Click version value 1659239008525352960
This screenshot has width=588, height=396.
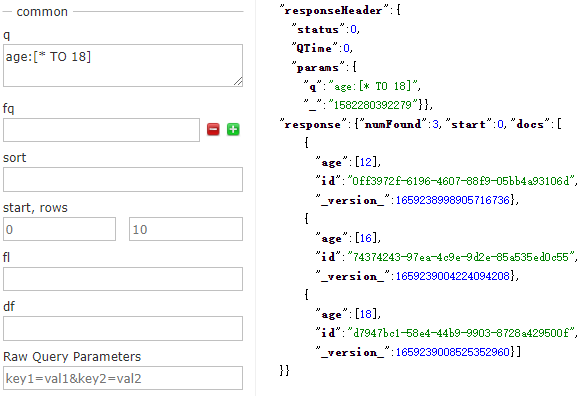point(453,352)
